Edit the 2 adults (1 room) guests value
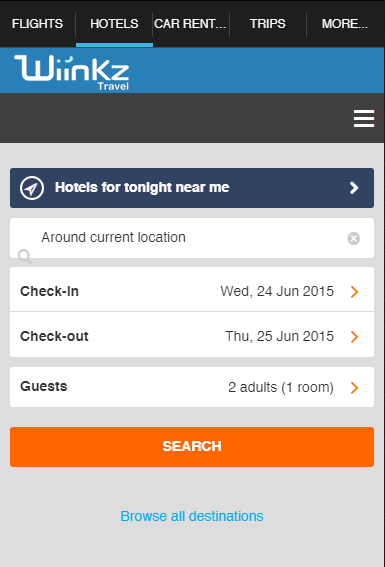This screenshot has width=385, height=567. point(281,387)
